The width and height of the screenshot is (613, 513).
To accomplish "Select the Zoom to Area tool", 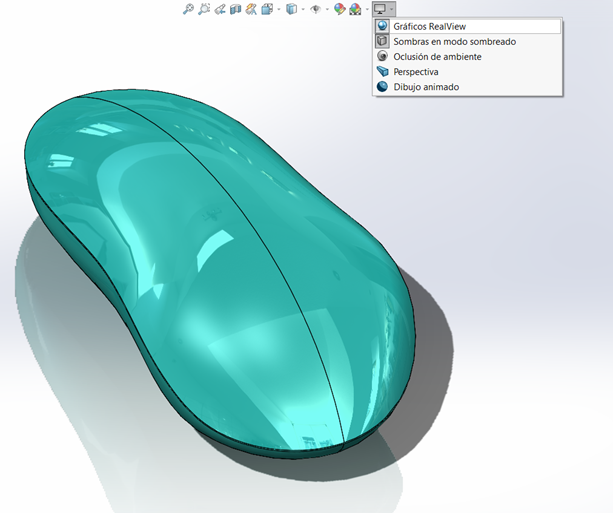I will [x=204, y=9].
